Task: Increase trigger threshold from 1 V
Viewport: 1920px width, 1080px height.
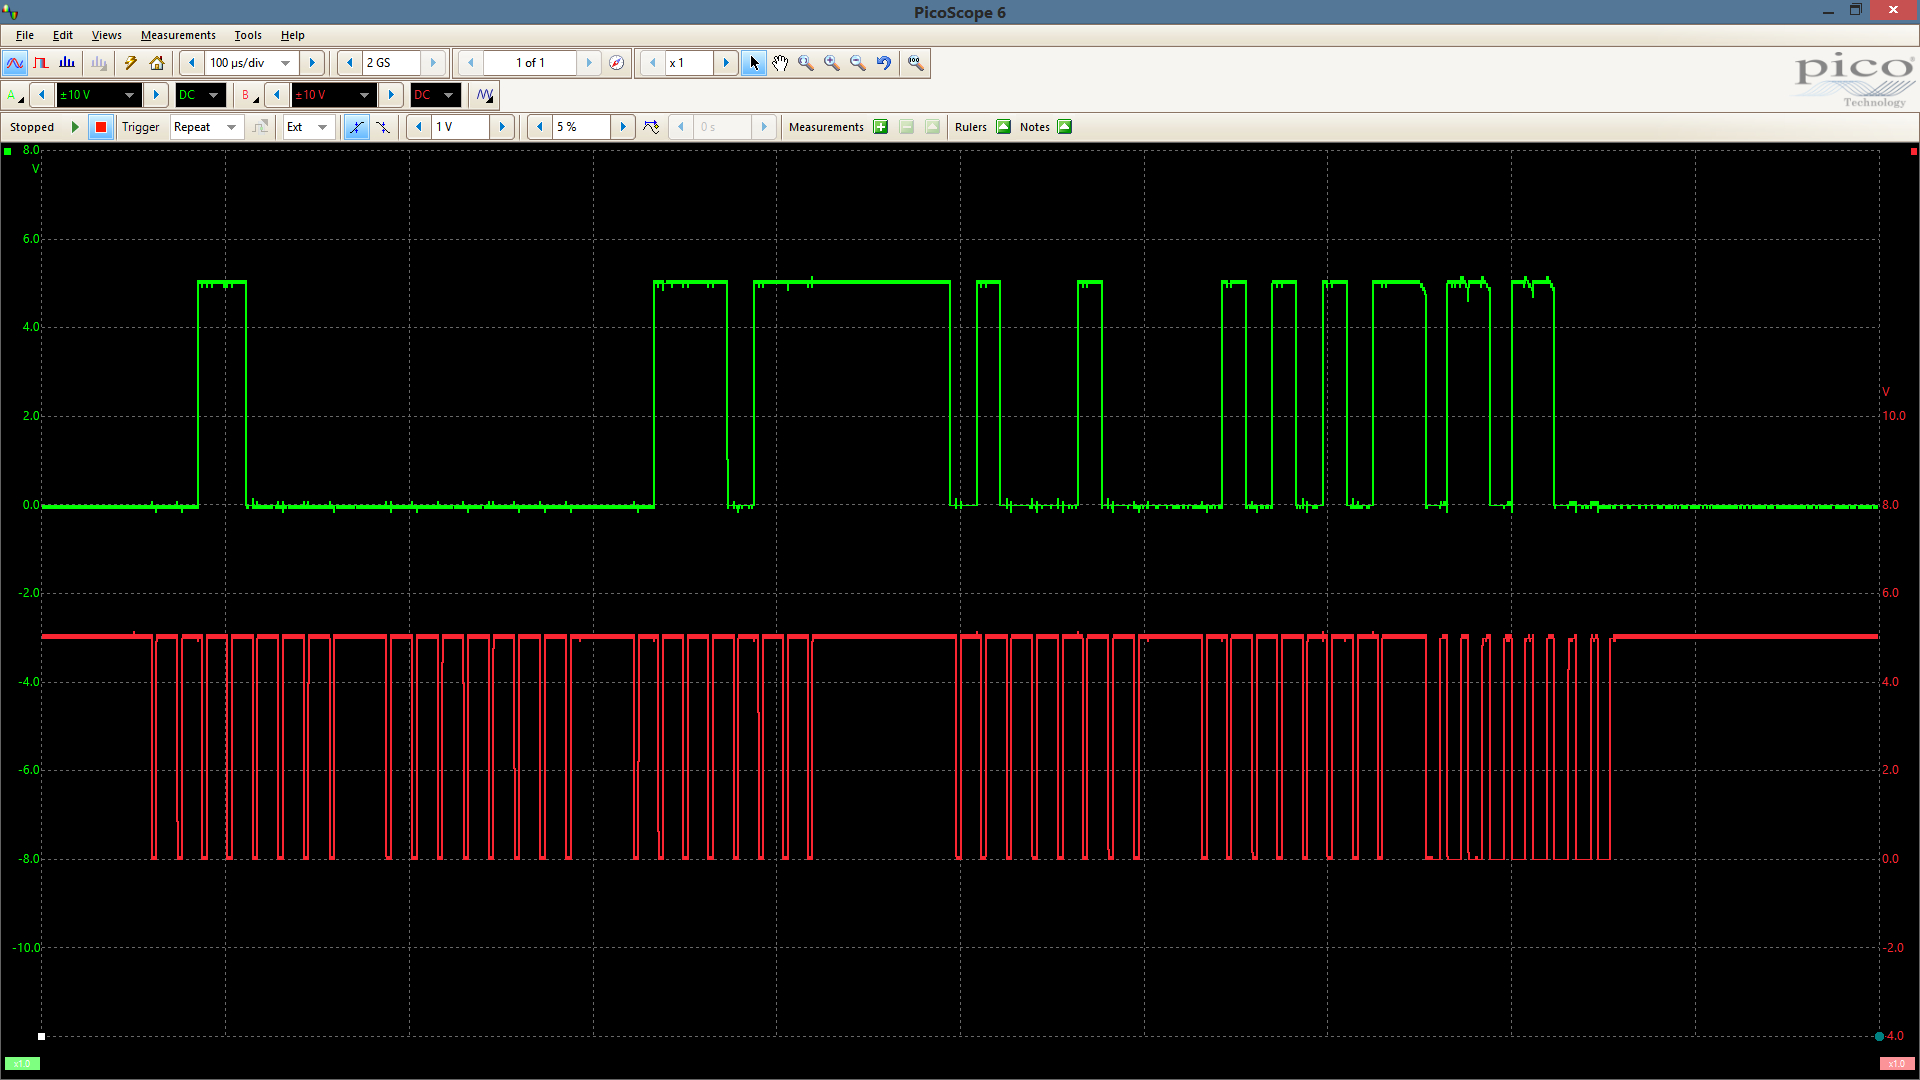Action: pos(502,127)
